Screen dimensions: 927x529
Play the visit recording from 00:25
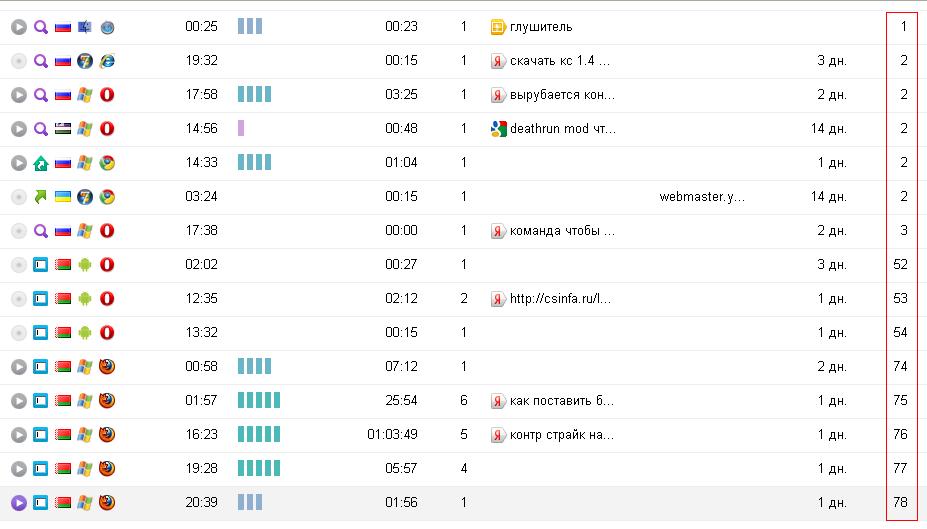tap(18, 27)
